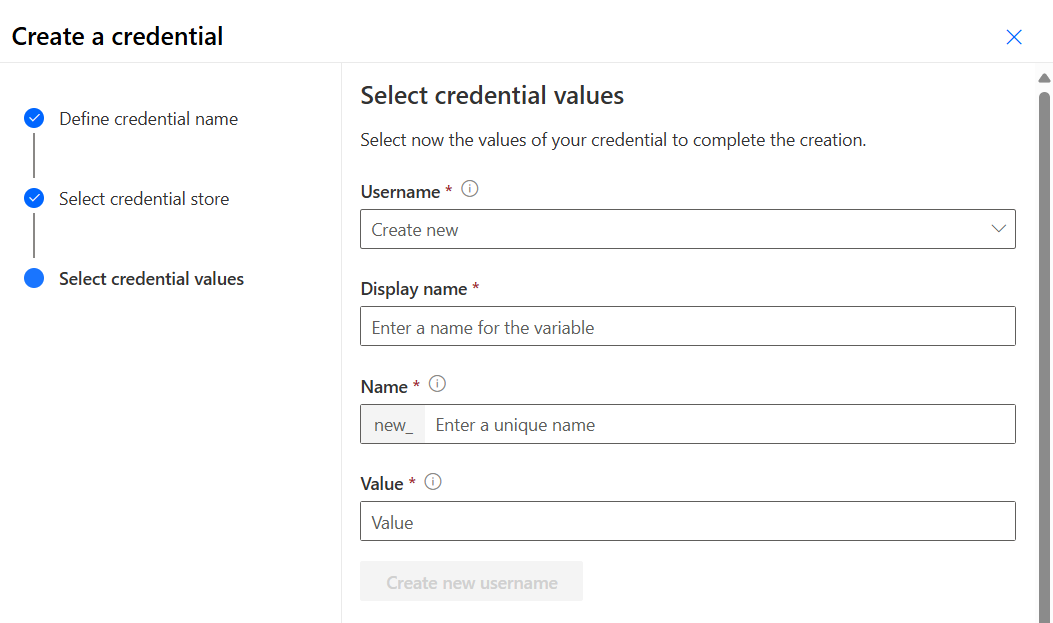Click the checkmark beside Select credential store
Screen dimensions: 1053x623
coord(33,198)
